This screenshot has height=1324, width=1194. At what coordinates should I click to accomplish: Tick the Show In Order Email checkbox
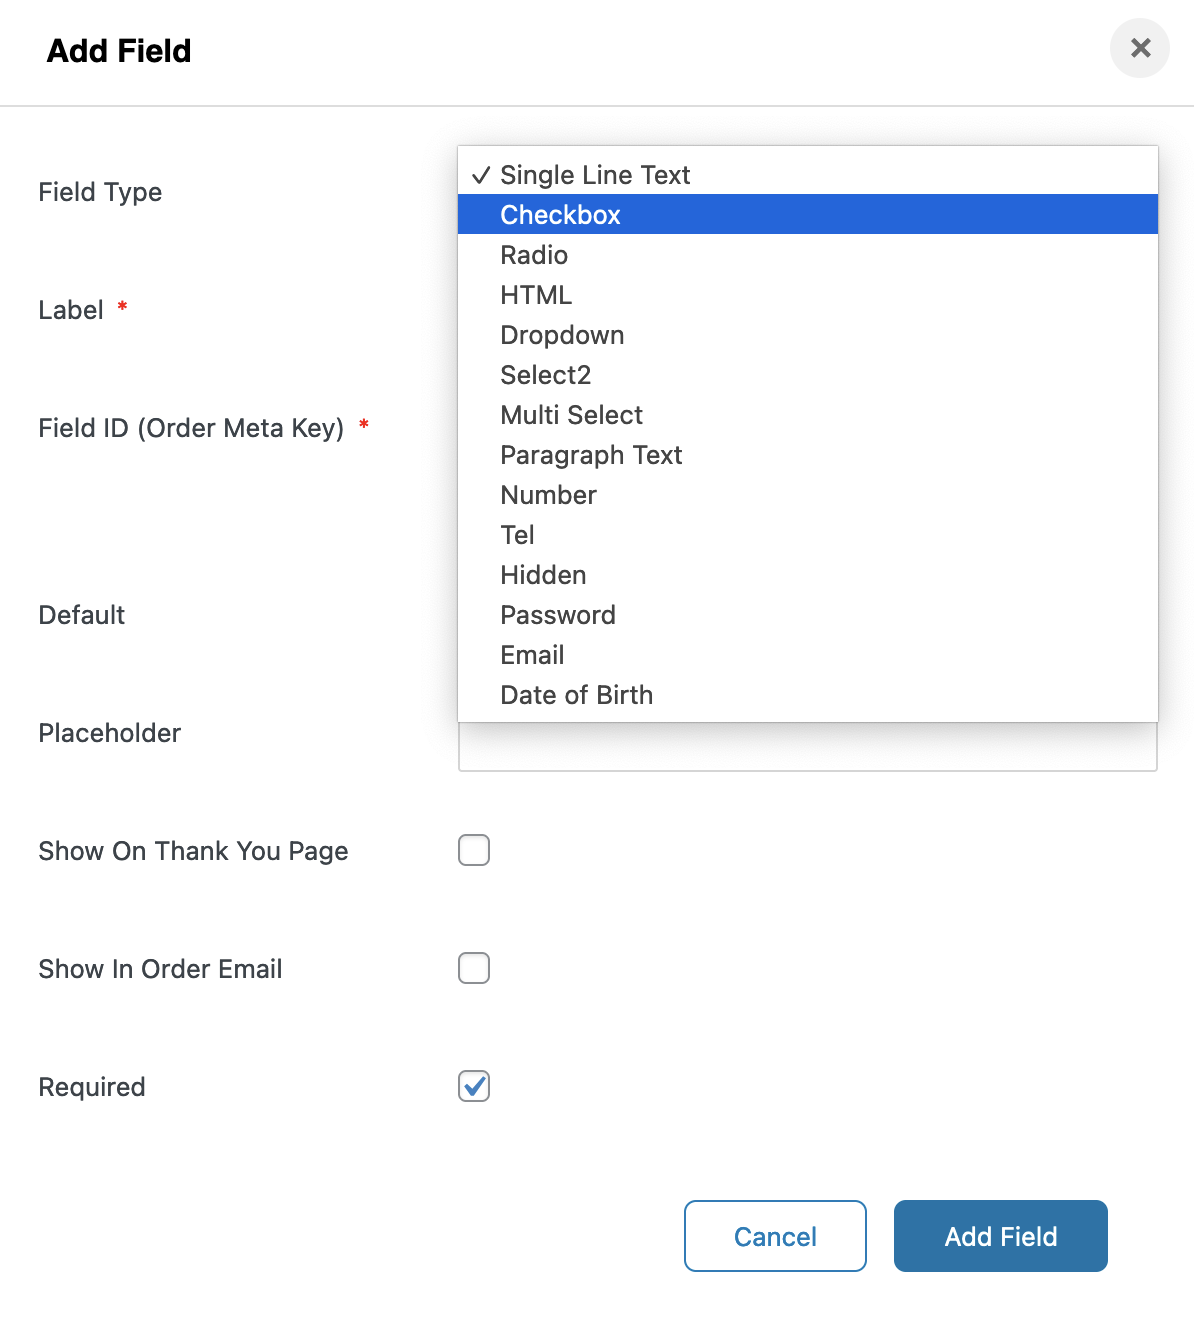click(474, 968)
